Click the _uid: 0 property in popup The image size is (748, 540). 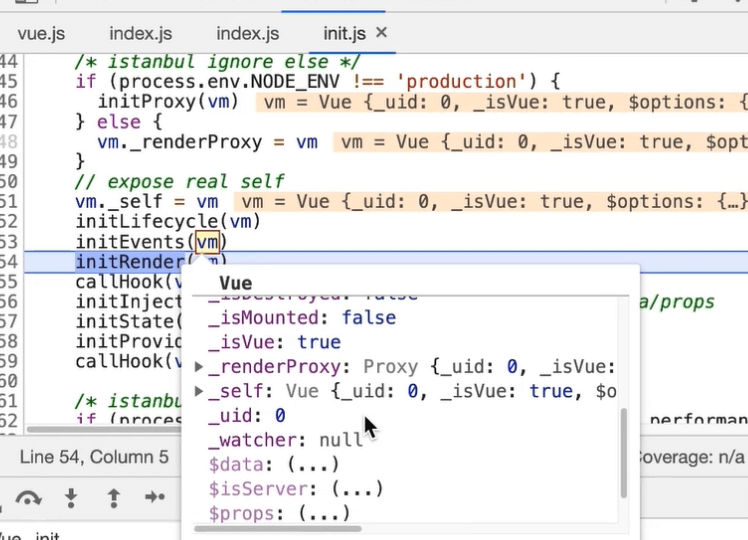247,415
